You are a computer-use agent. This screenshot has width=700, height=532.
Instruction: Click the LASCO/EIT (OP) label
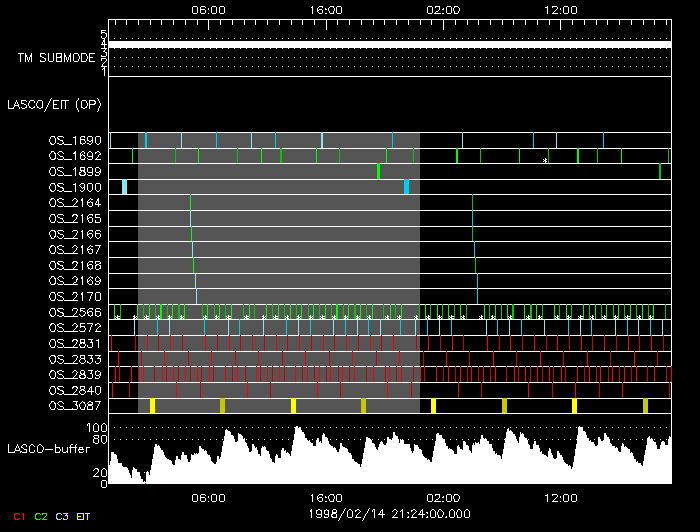point(56,104)
